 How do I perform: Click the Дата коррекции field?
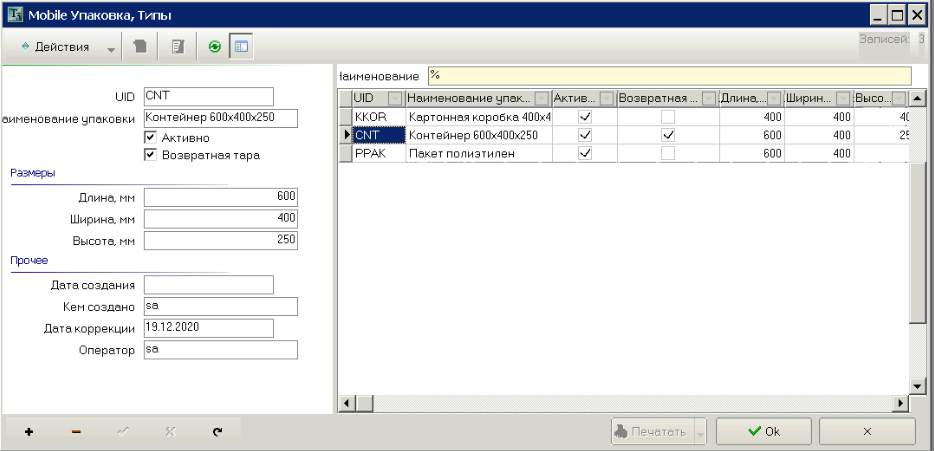click(208, 328)
